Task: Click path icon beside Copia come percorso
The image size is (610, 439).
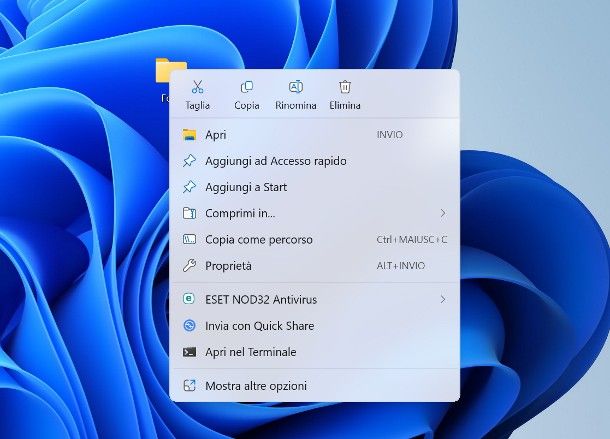Action: pyautogui.click(x=189, y=239)
